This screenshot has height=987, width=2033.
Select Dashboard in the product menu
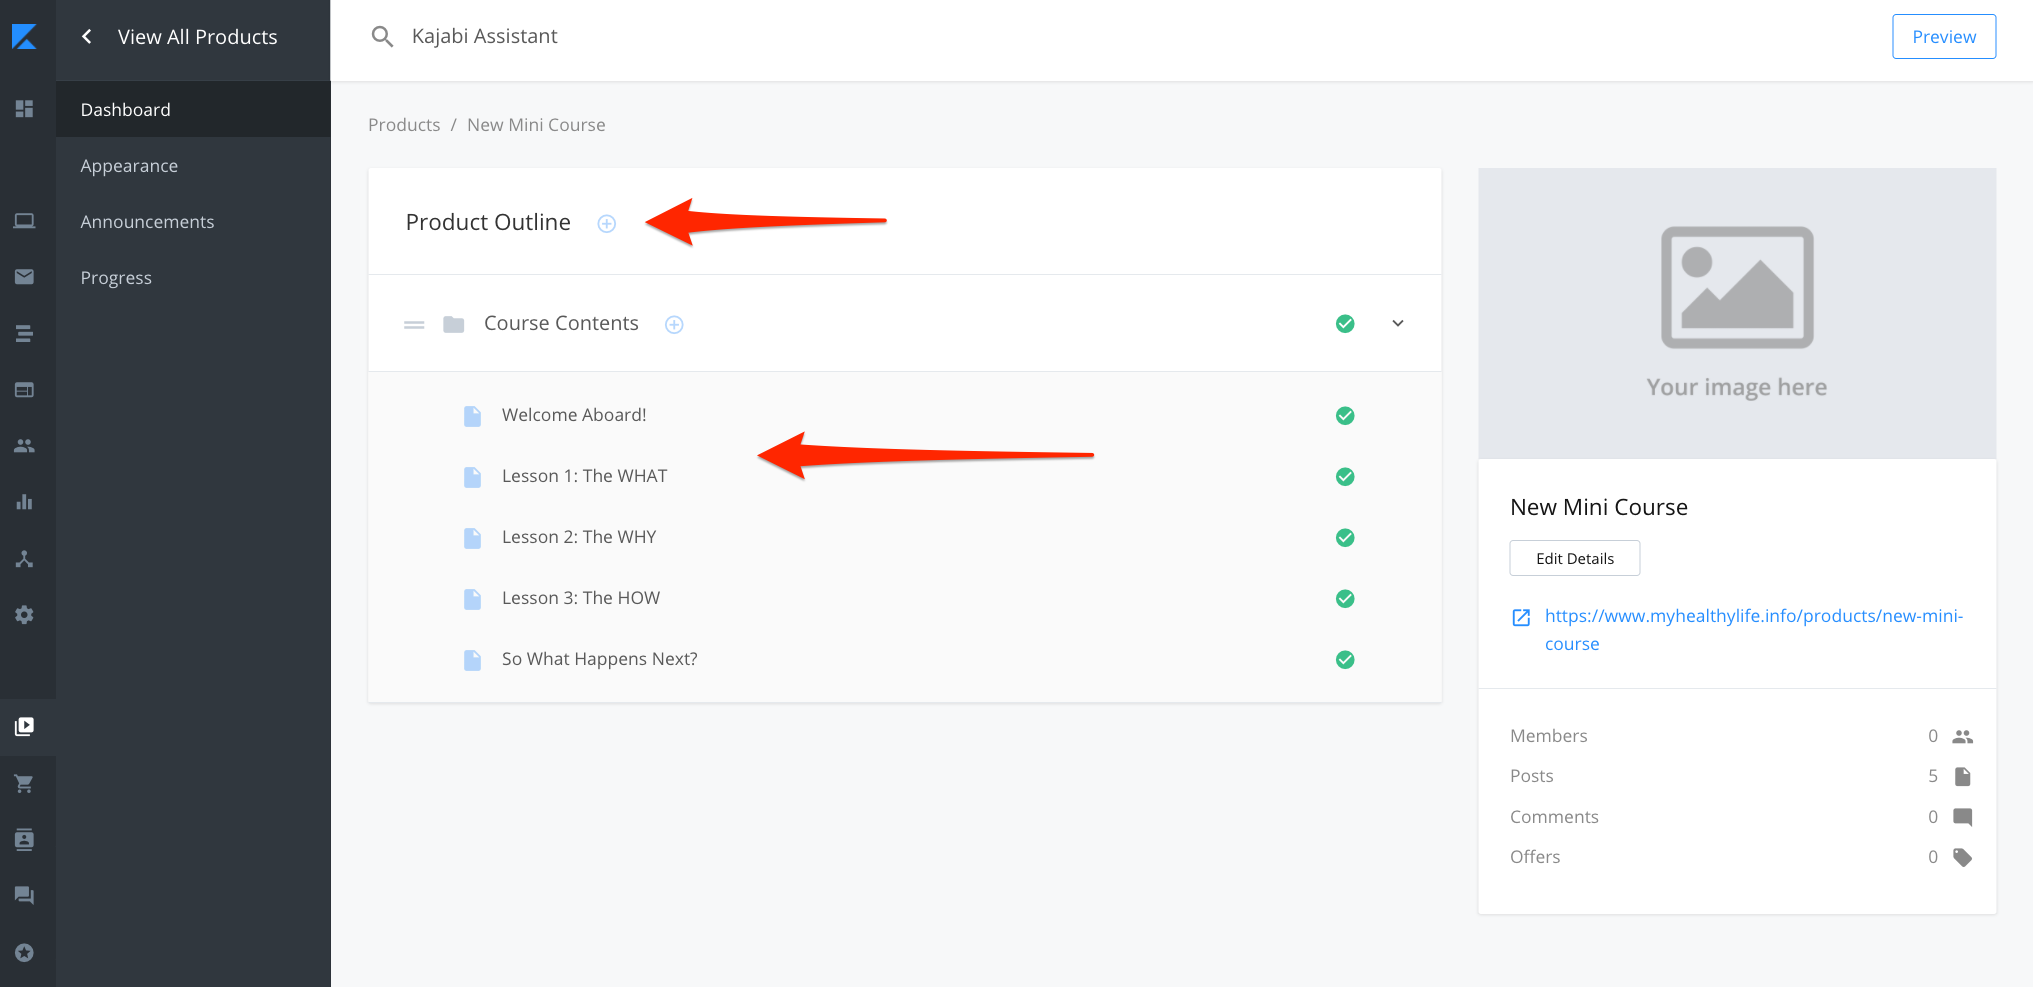[x=193, y=109]
